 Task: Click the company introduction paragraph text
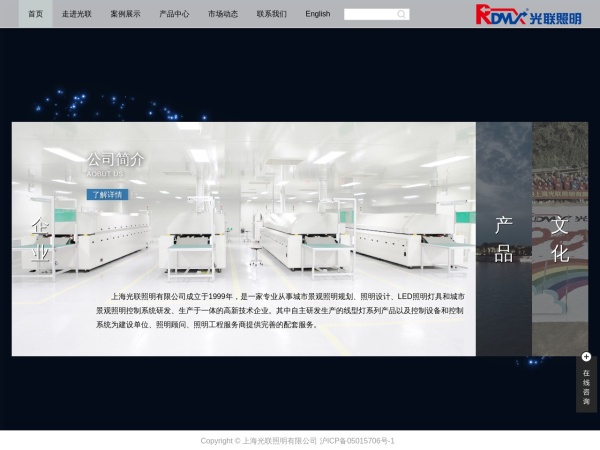pyautogui.click(x=280, y=310)
